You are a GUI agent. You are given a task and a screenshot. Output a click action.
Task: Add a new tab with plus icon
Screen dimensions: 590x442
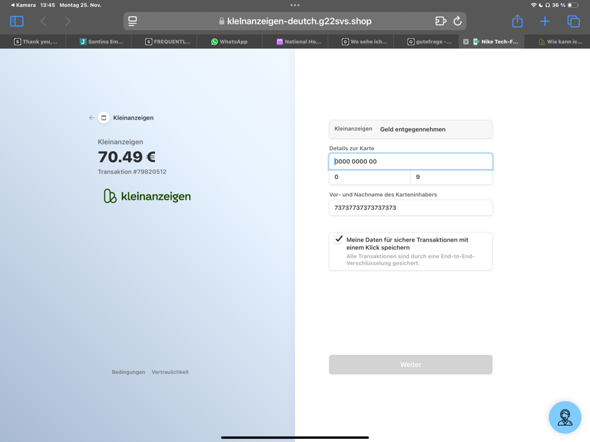[545, 21]
